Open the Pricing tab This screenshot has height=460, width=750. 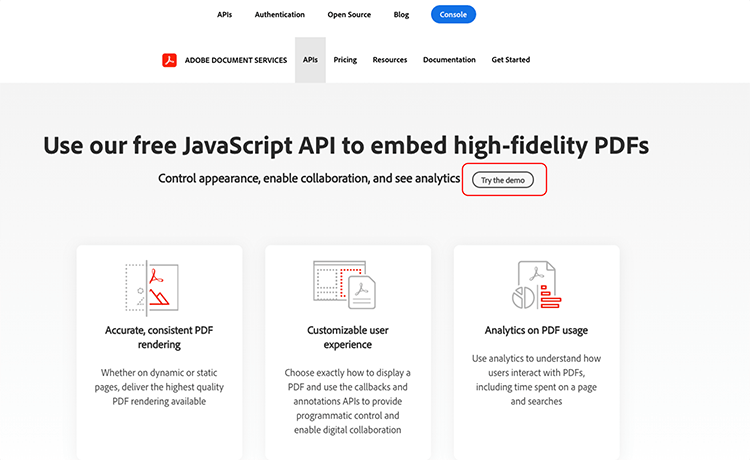pos(345,60)
